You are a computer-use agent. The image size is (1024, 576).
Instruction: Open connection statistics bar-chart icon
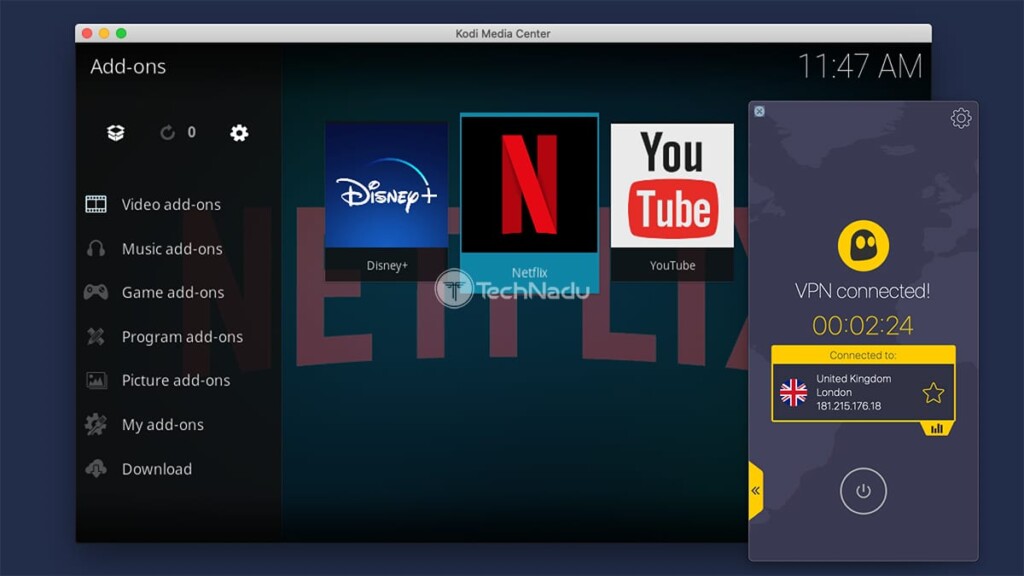pyautogui.click(x=936, y=428)
